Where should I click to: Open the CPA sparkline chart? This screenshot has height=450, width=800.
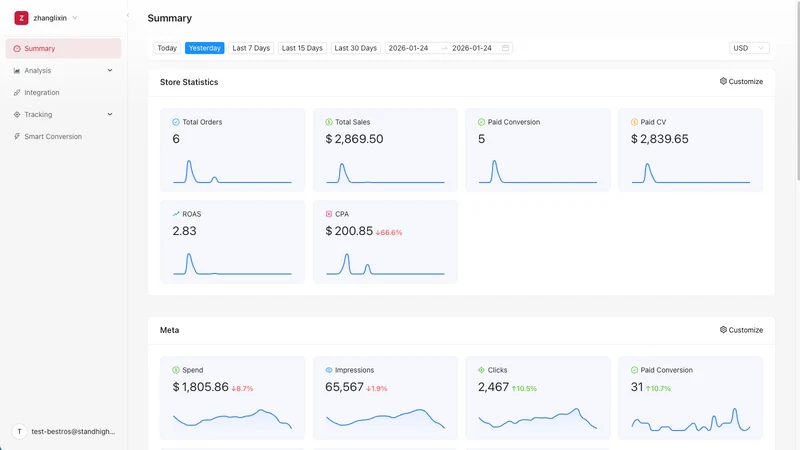point(385,264)
